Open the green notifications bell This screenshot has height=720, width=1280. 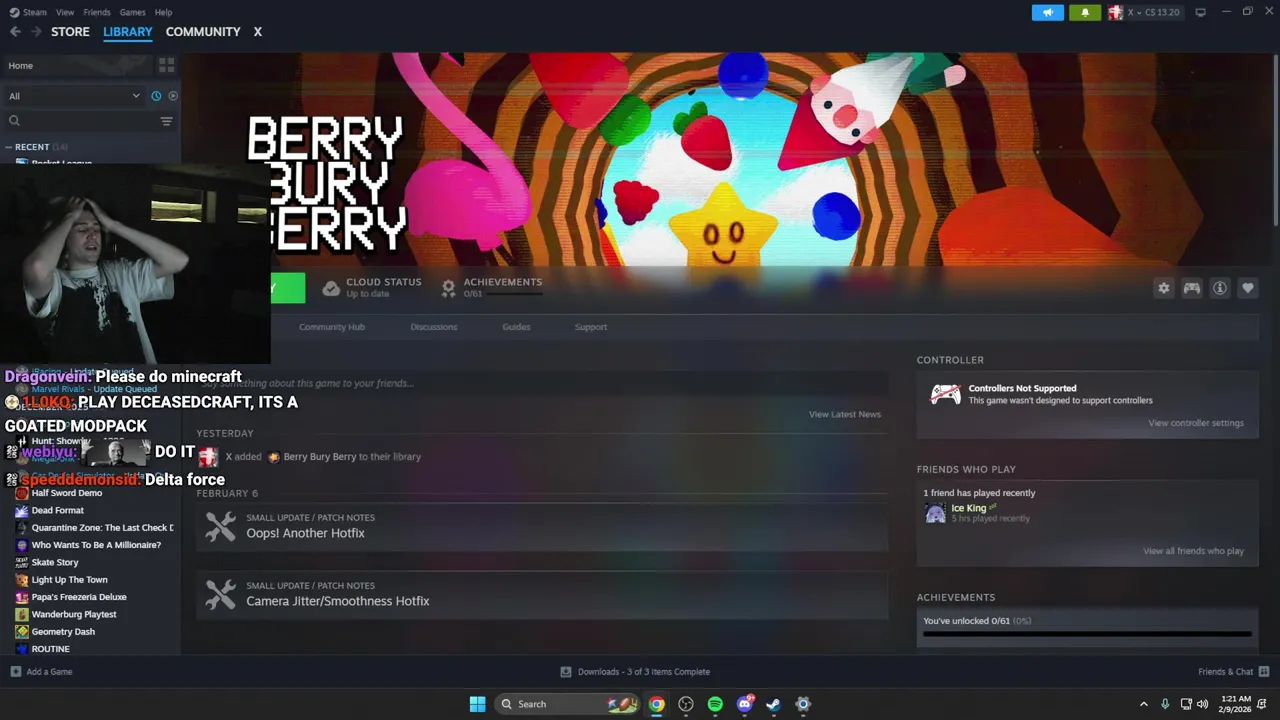pos(1085,12)
